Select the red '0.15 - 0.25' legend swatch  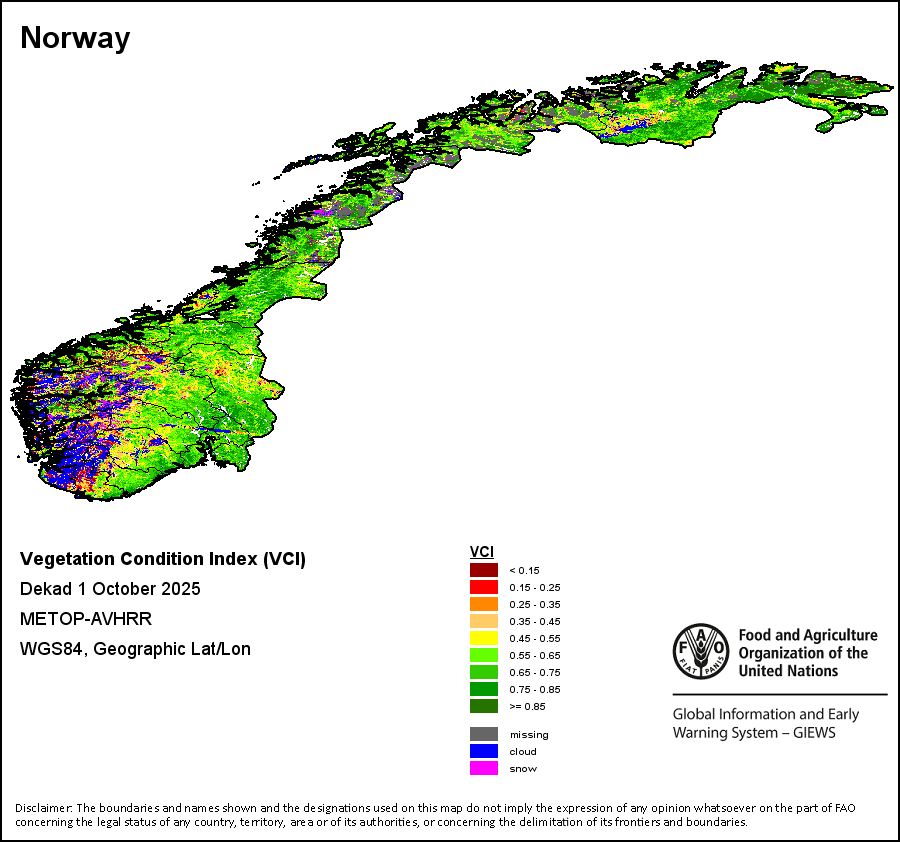pos(484,587)
